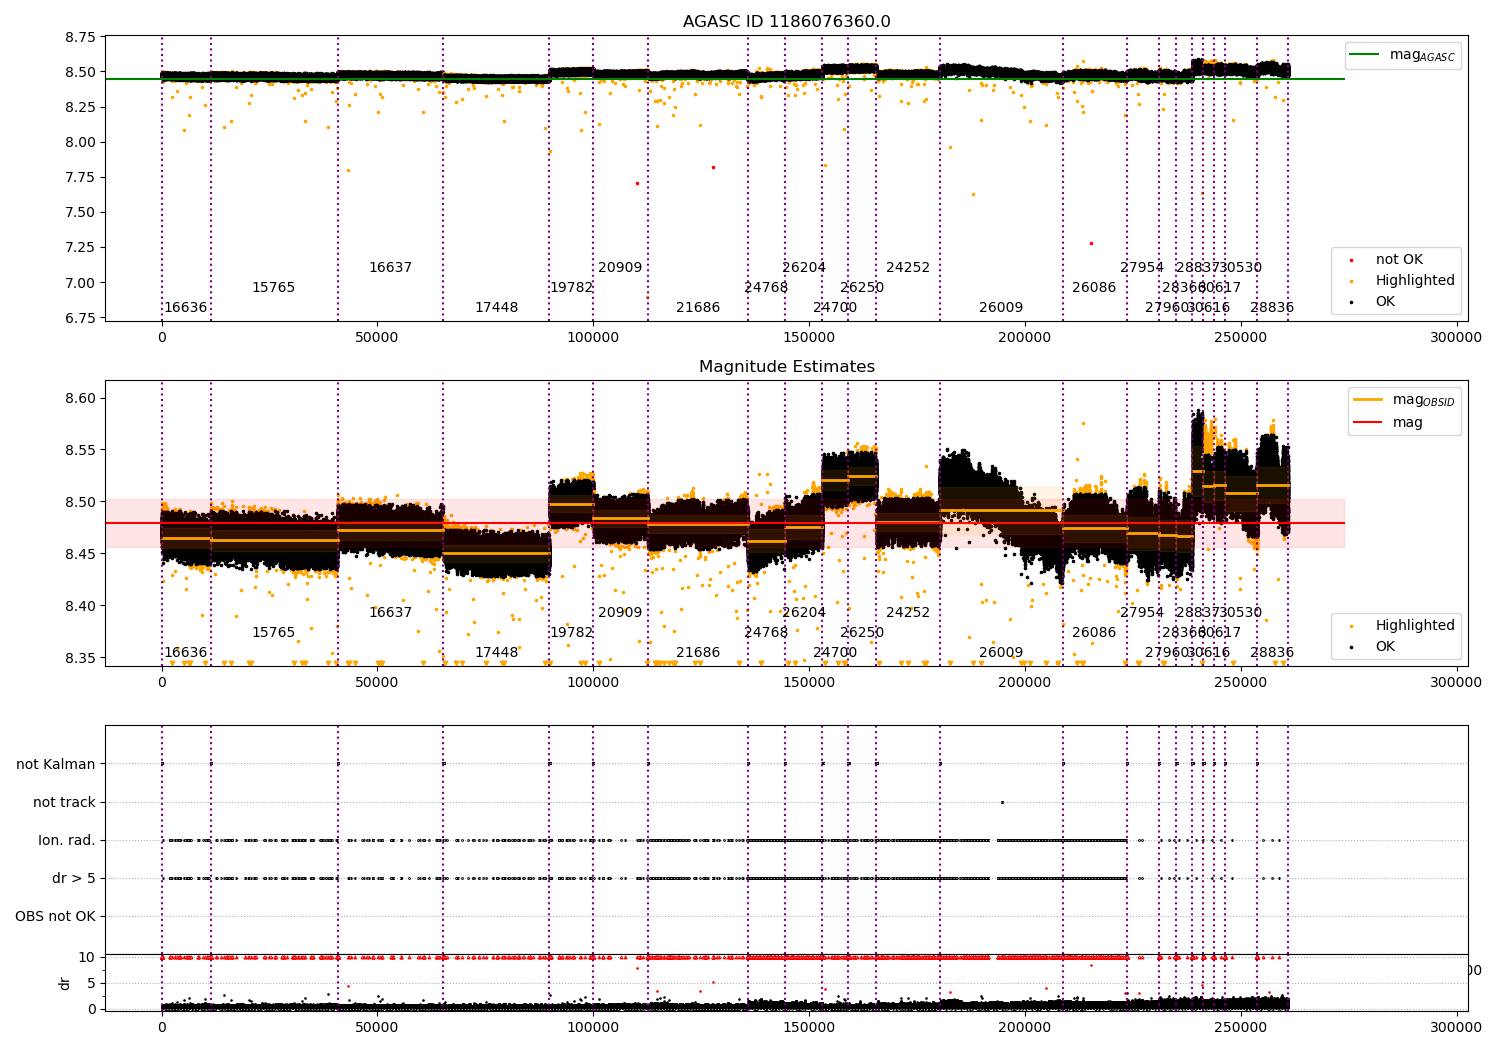Click the lone 'not track' data point
Viewport: 1500px width, 1050px height.
coord(1002,802)
